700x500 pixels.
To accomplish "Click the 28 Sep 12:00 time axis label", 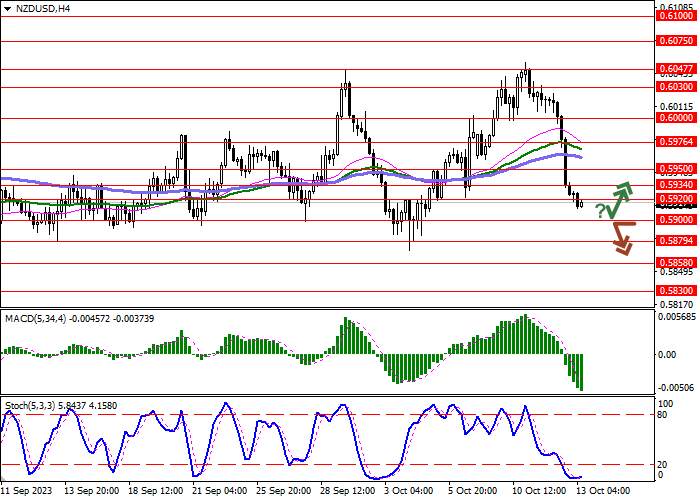I will [x=349, y=491].
